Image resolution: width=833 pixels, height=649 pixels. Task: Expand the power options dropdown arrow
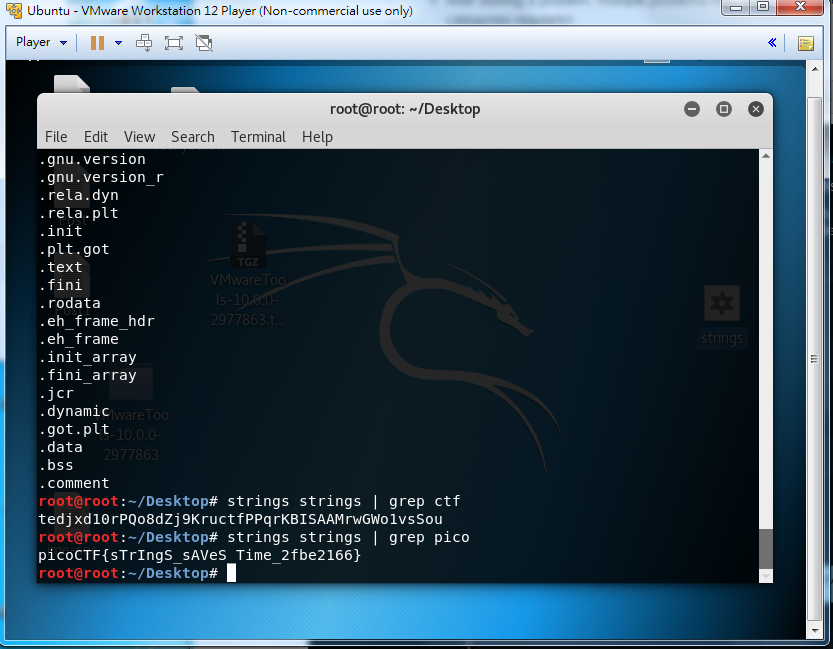118,43
